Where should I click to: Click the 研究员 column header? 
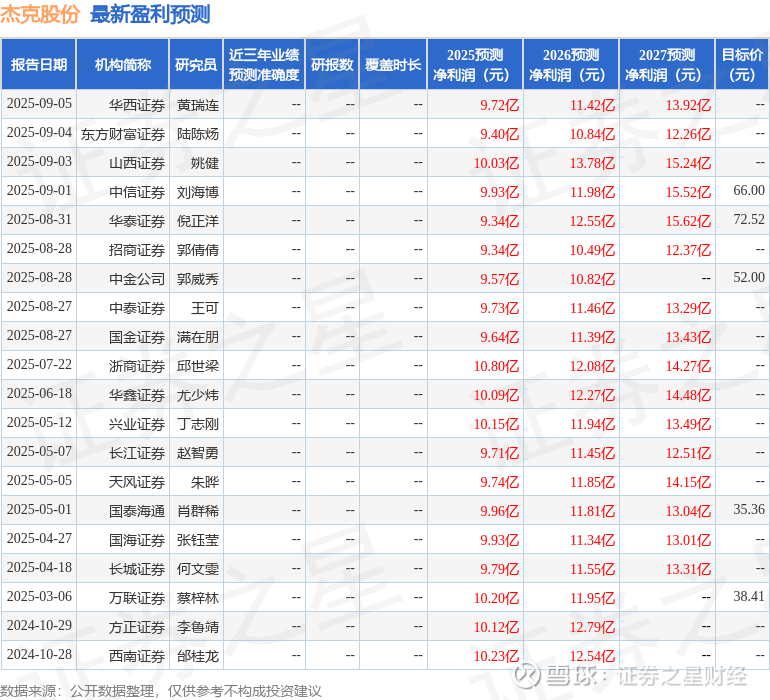[x=196, y=65]
